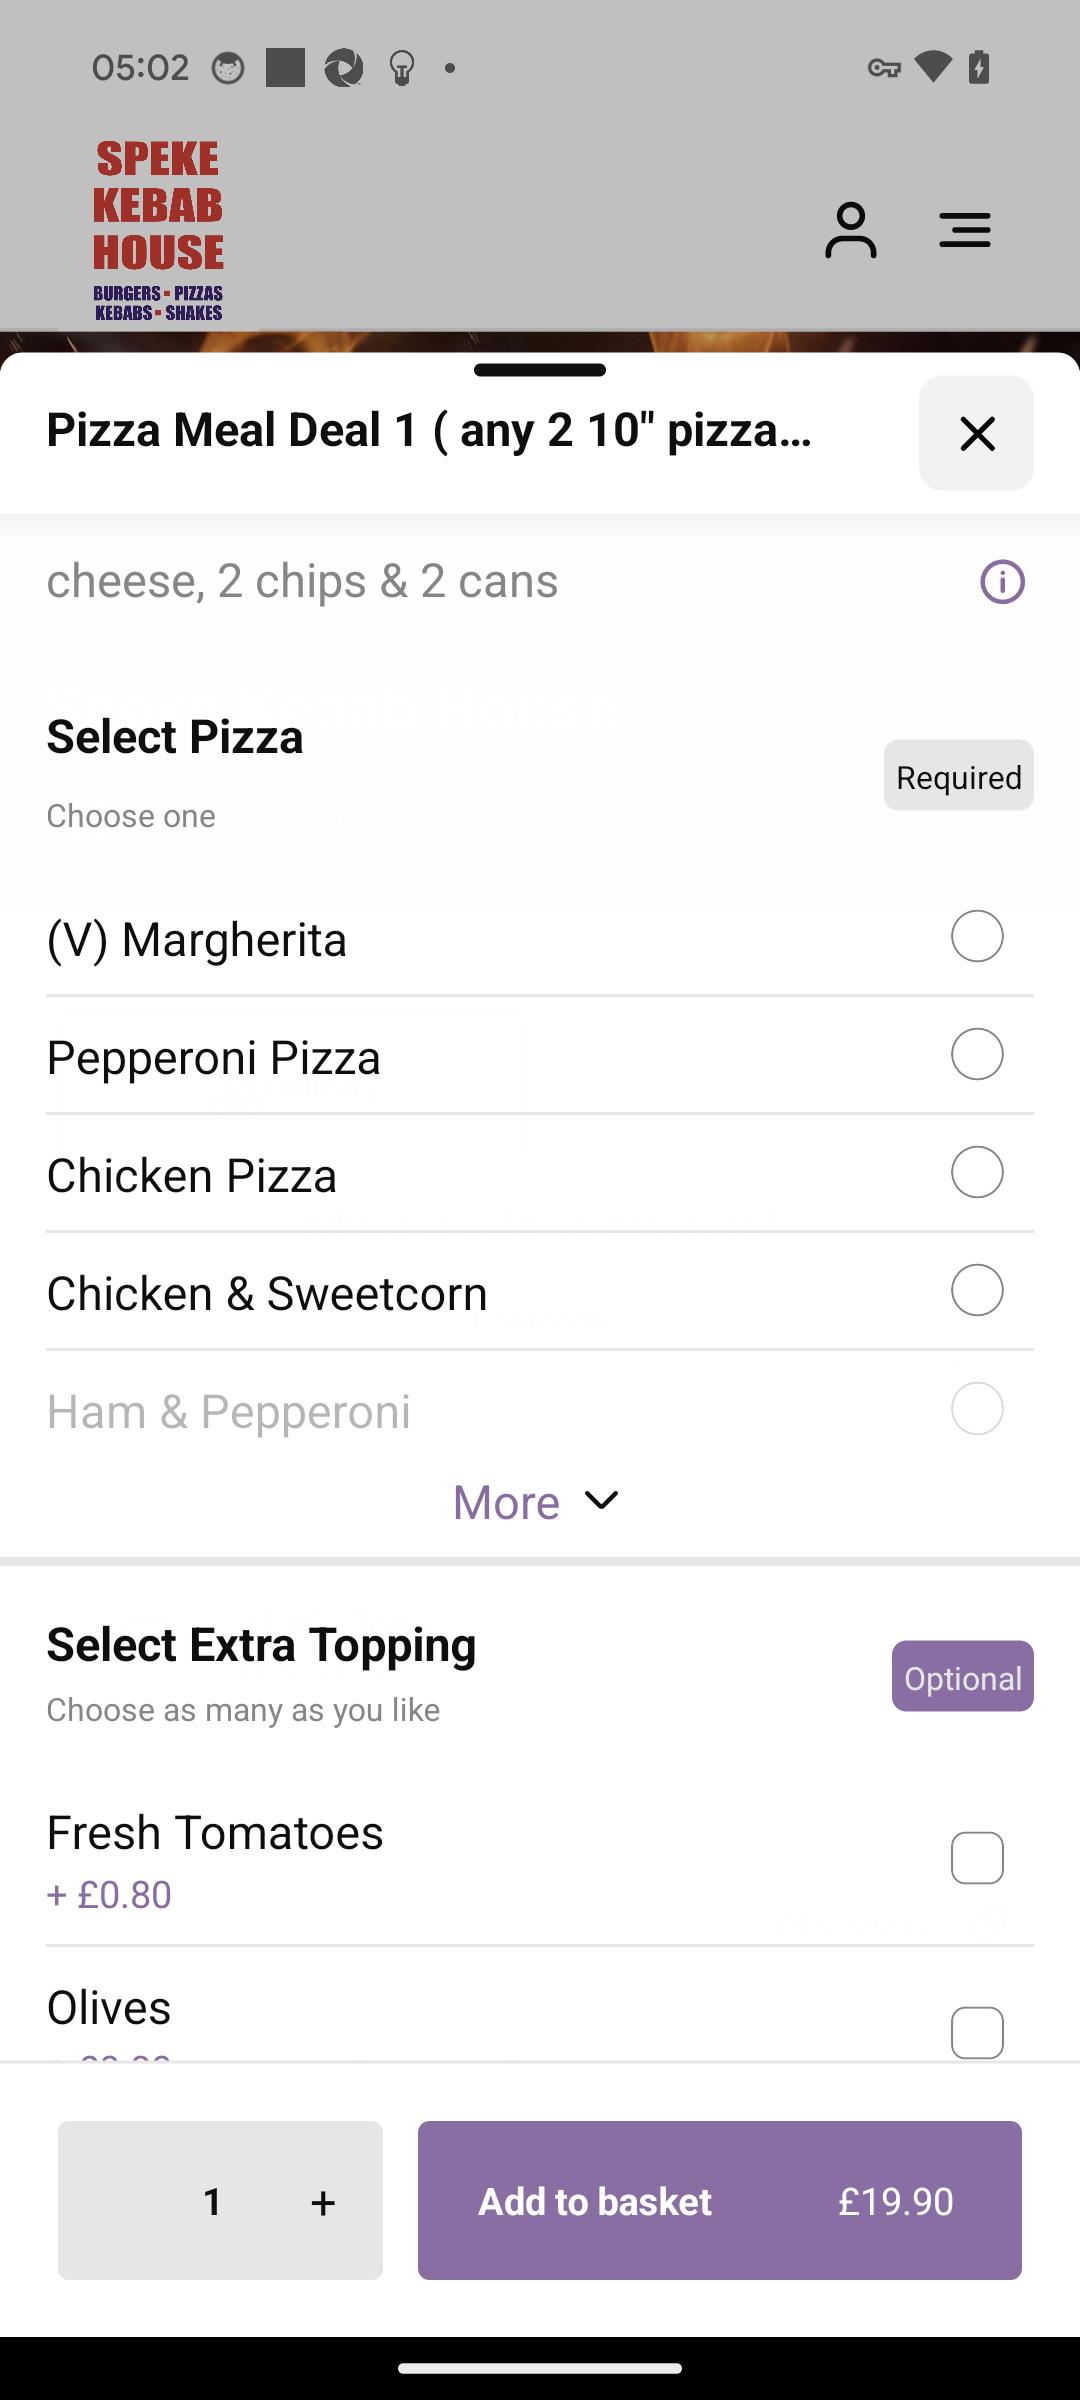Check the Olives topping box
Viewport: 1080px width, 2400px height.
[977, 2032]
